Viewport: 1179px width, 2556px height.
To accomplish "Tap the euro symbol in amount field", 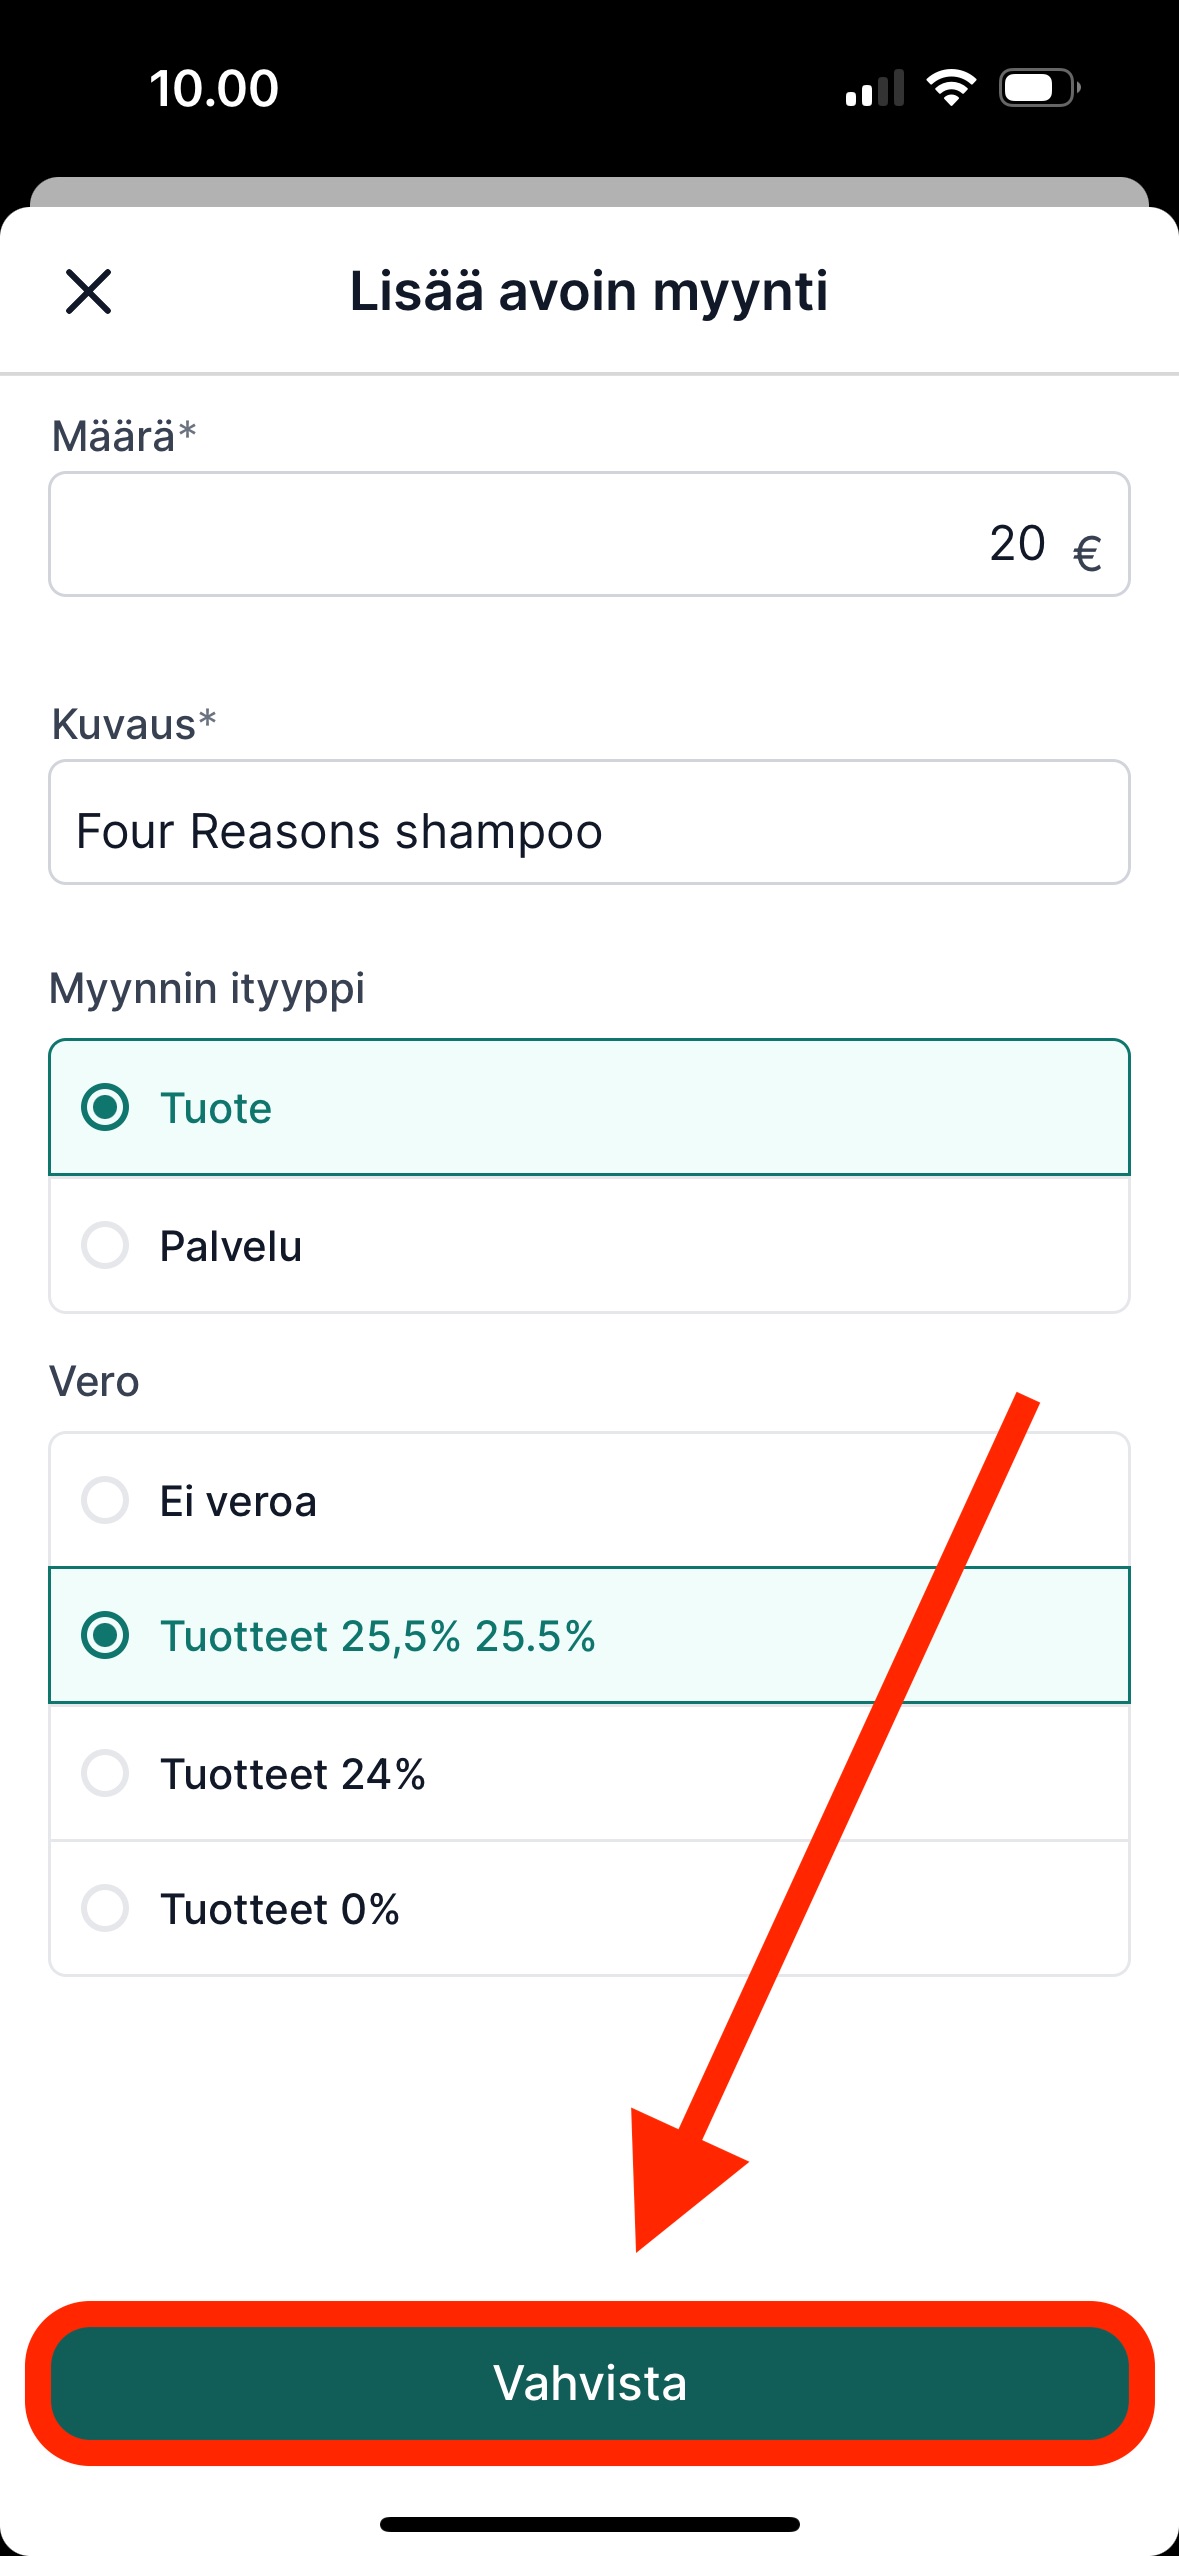I will tap(1087, 553).
